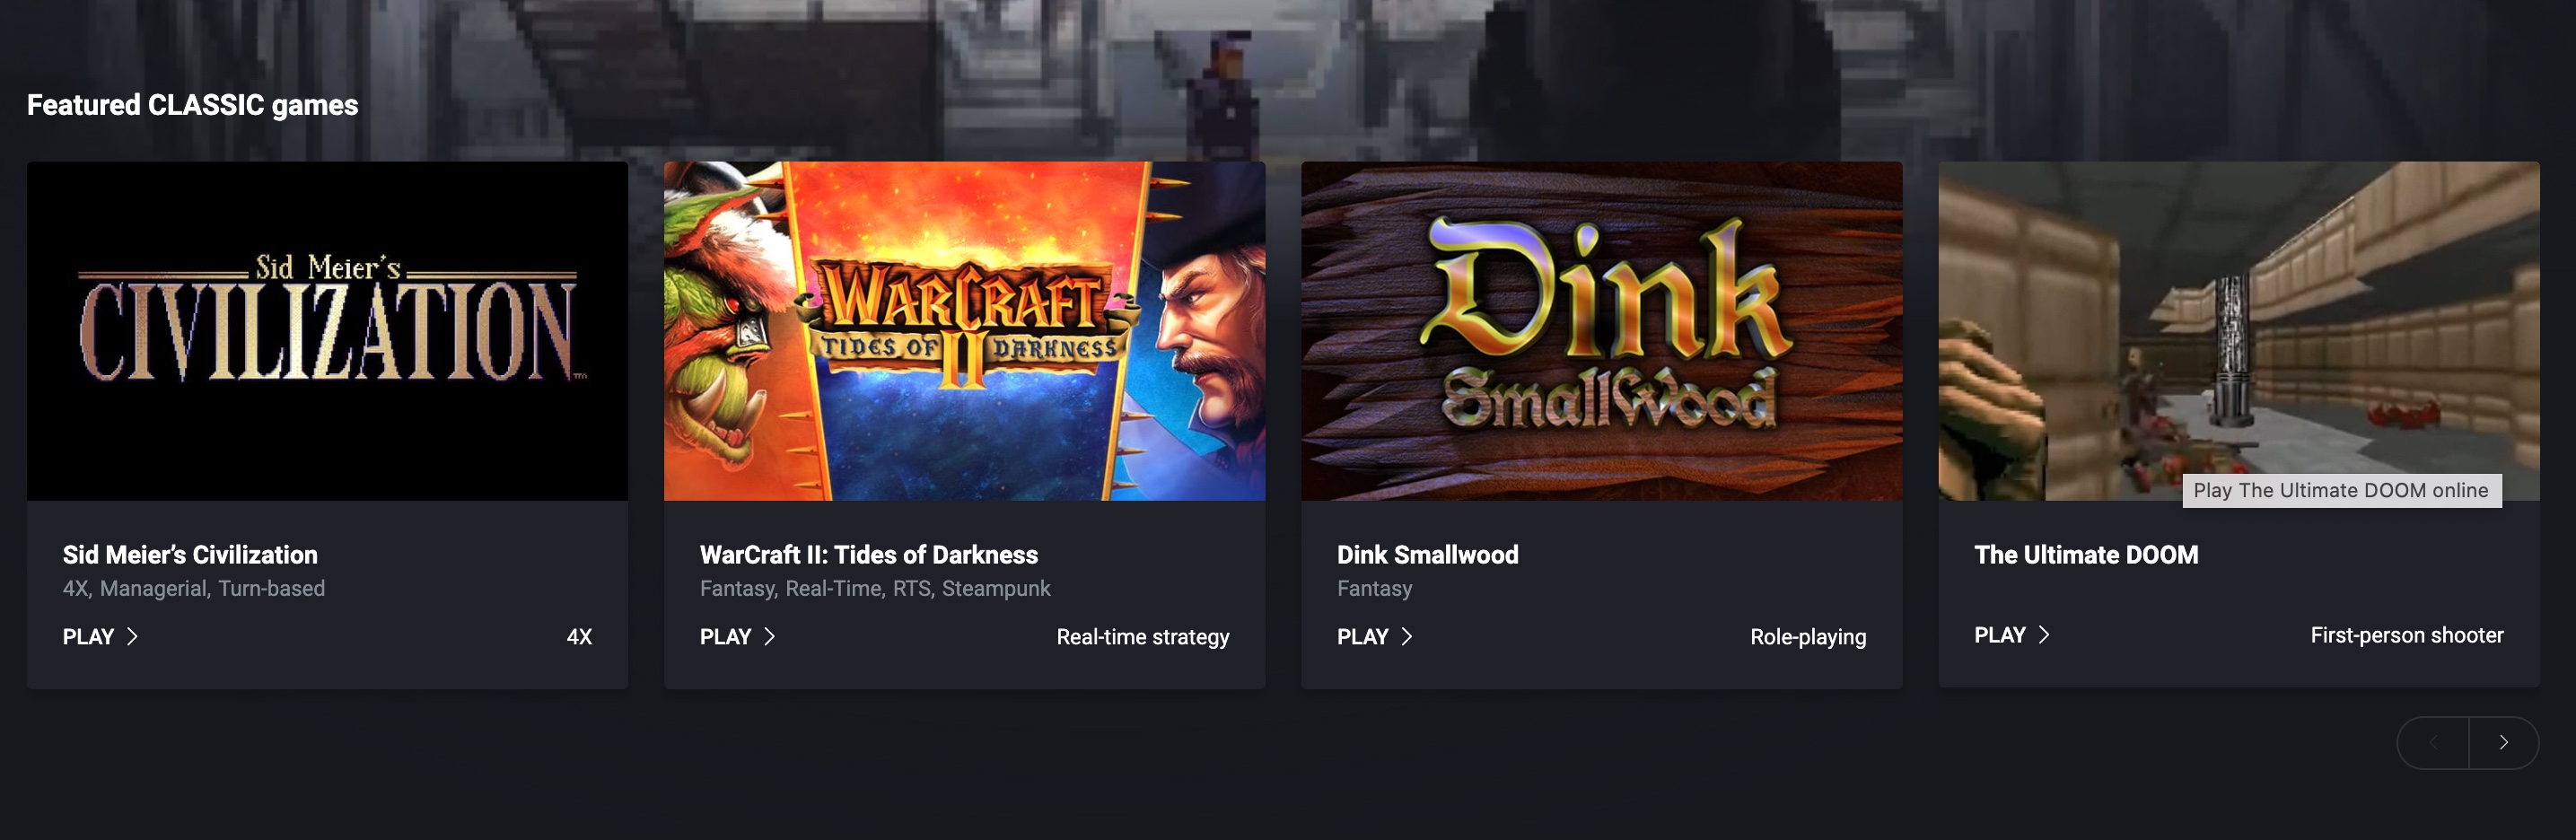Select the Real-time strategy genre label
The height and width of the screenshot is (840, 2576).
click(x=1142, y=636)
